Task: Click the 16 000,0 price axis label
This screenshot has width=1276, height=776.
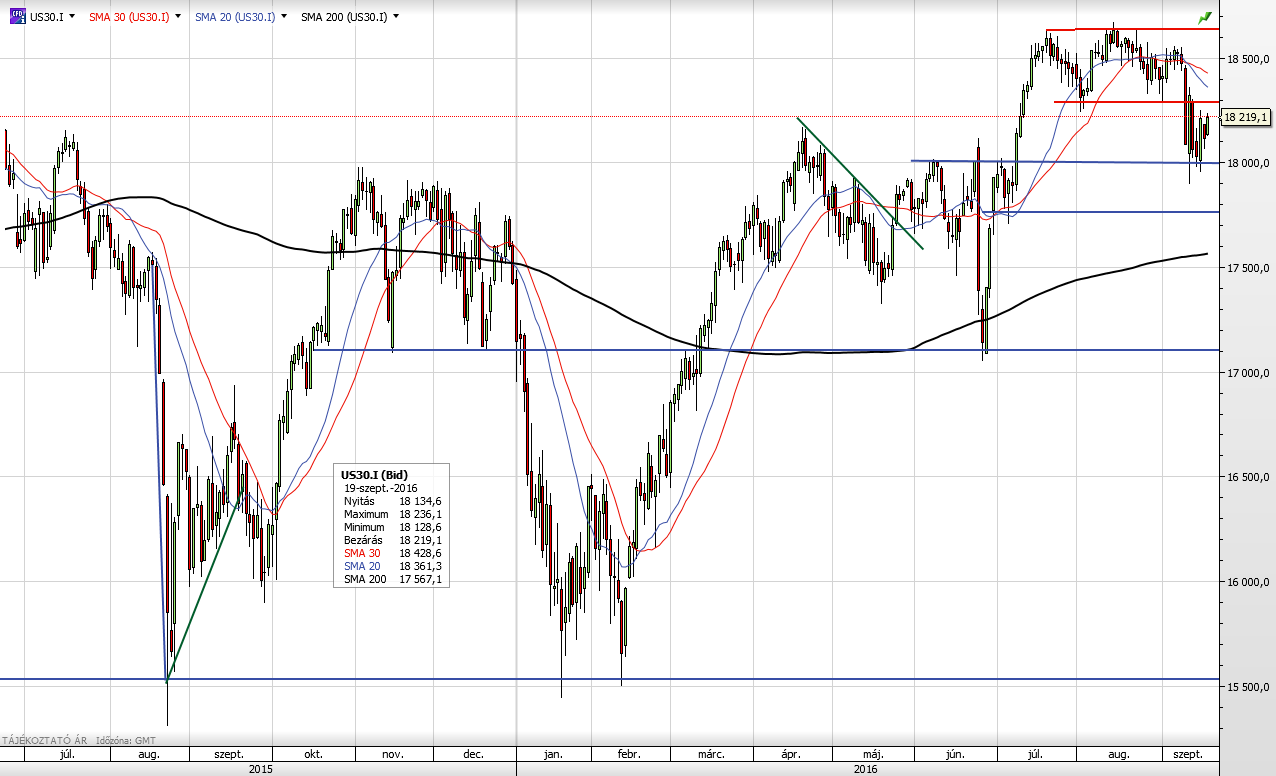Action: click(x=1248, y=582)
